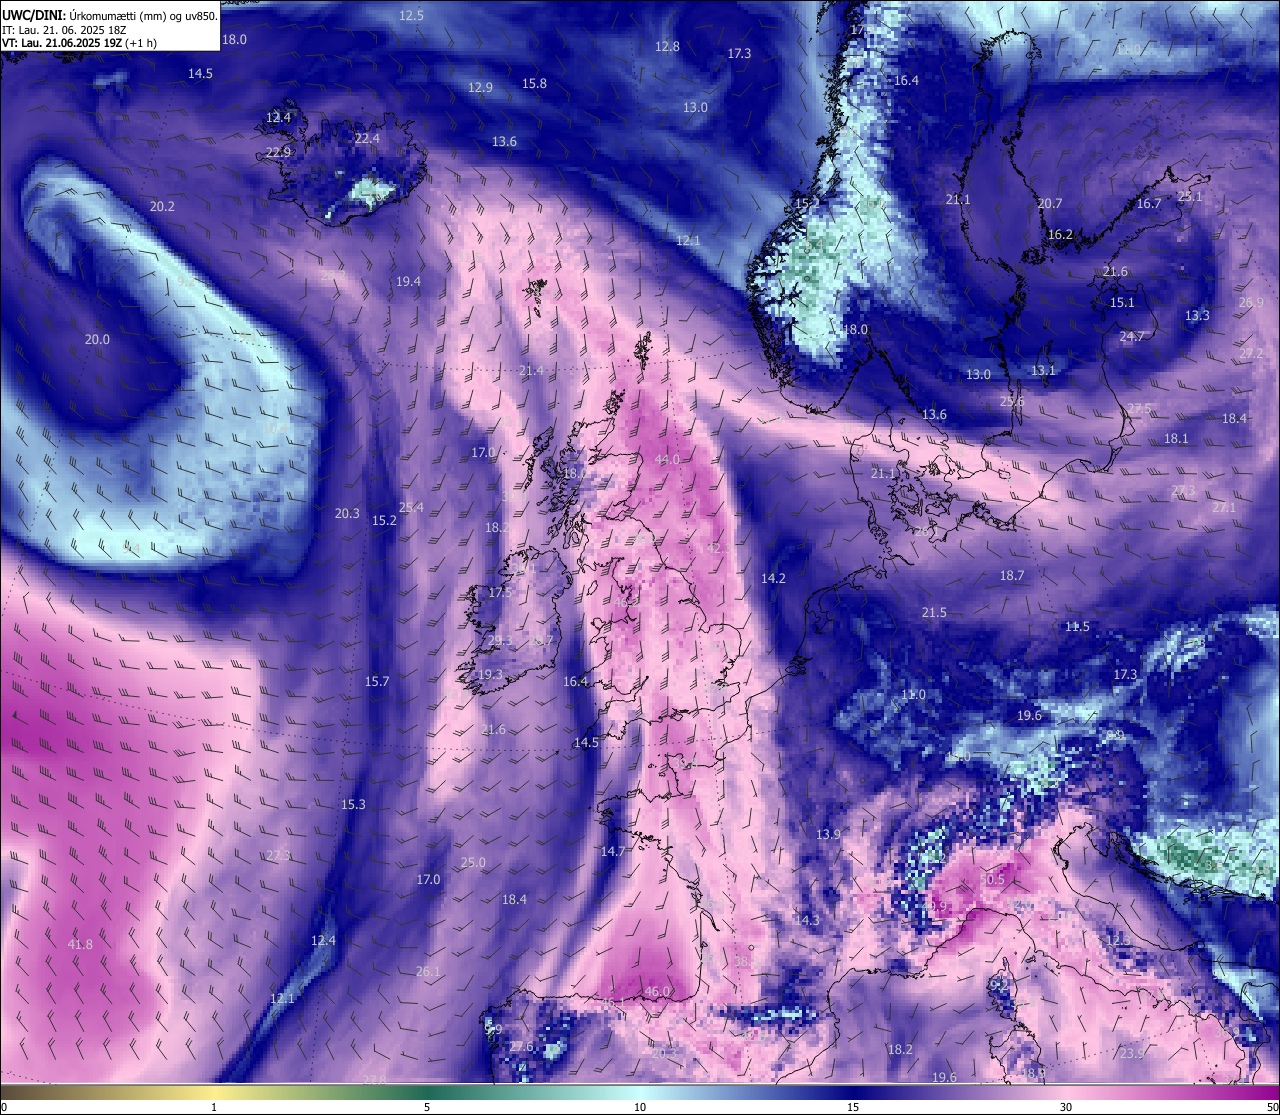
Task: Click the 13.3 value at right edge
Action: [1197, 315]
